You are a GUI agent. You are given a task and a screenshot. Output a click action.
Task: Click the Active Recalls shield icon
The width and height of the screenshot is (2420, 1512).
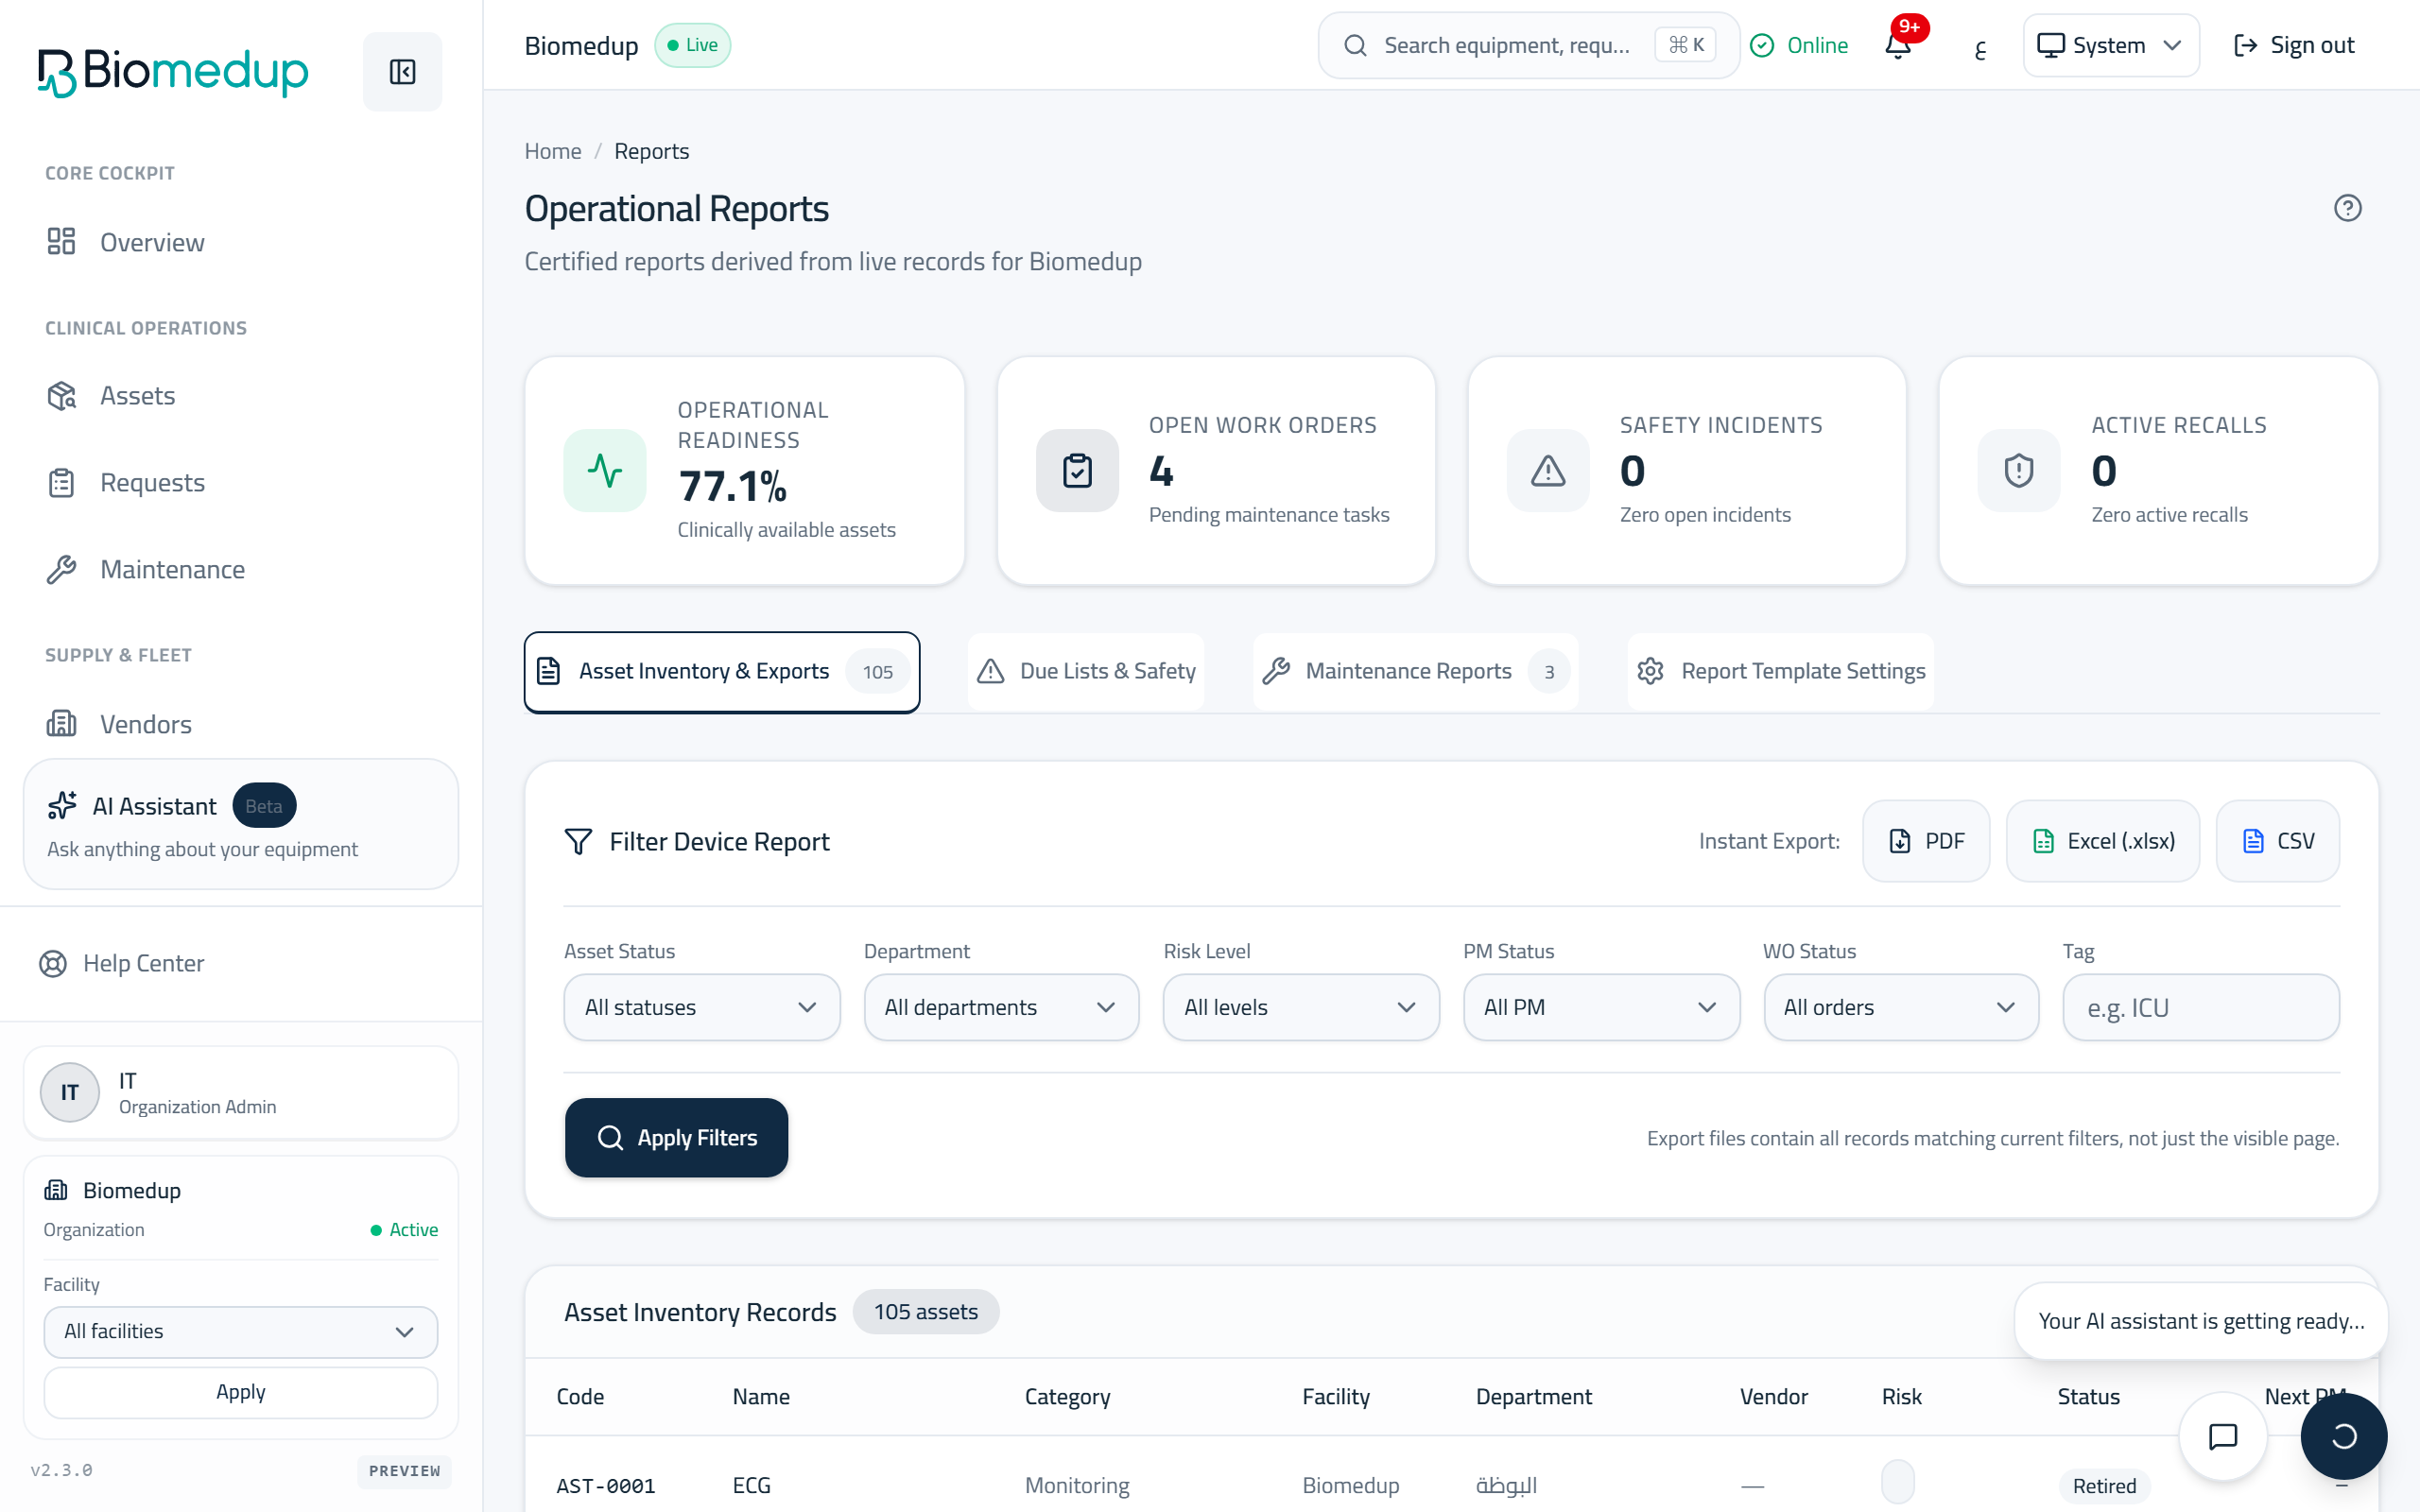click(2019, 470)
